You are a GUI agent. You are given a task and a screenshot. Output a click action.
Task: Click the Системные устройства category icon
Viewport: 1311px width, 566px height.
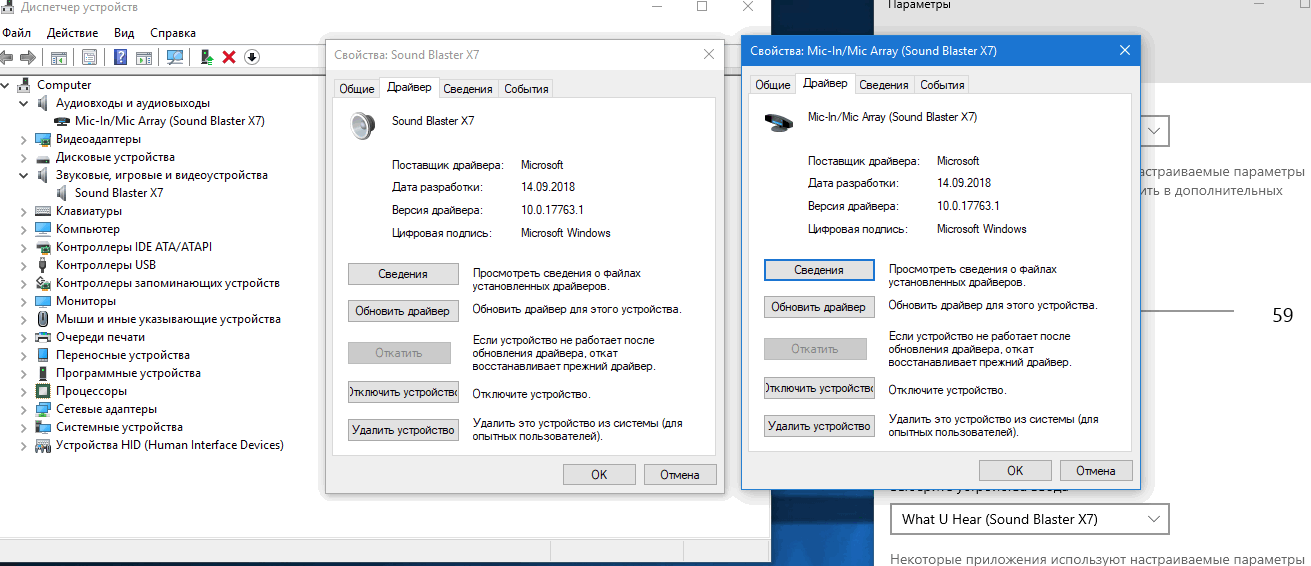tap(43, 427)
